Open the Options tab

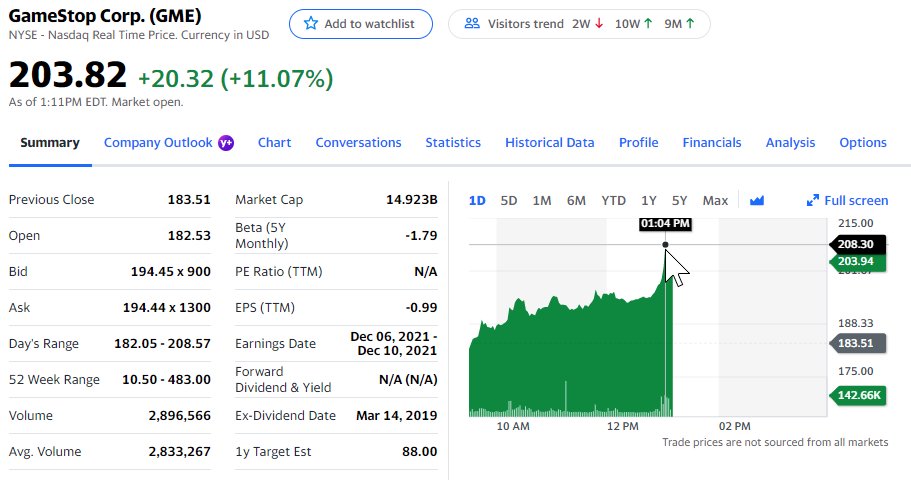[x=863, y=143]
